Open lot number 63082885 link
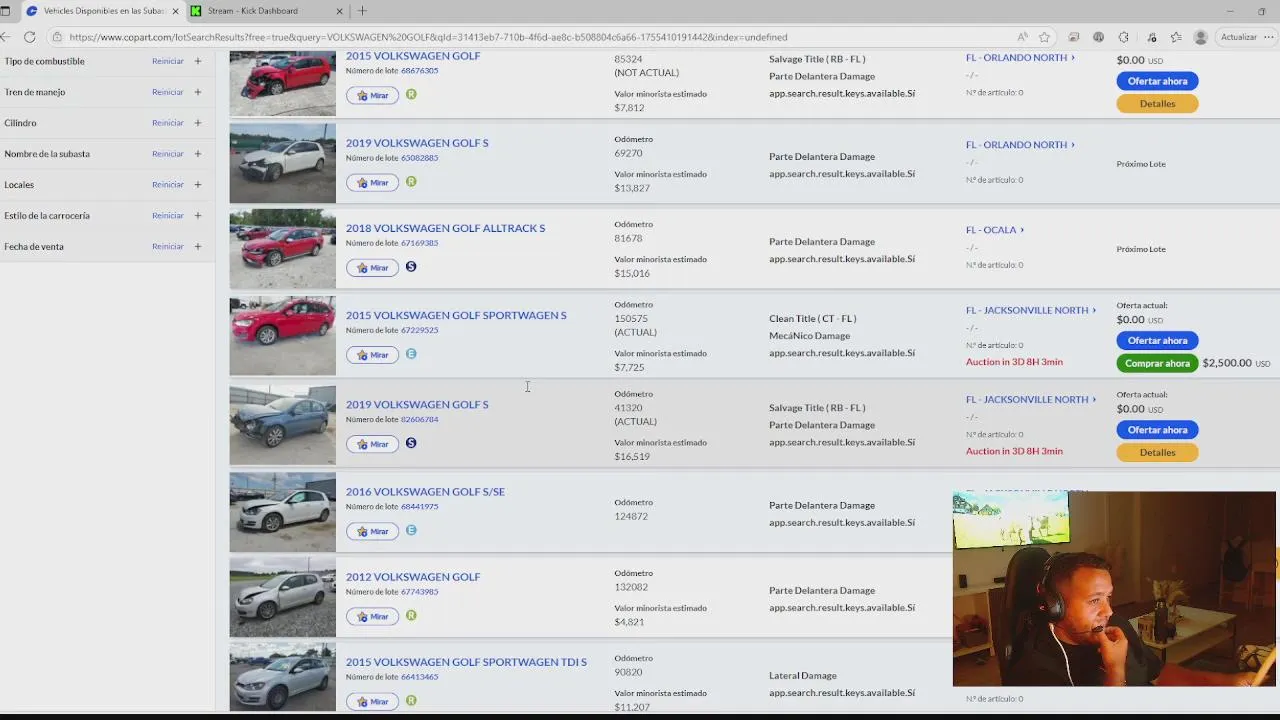Screen dimensions: 1280x720 pyautogui.click(x=419, y=158)
